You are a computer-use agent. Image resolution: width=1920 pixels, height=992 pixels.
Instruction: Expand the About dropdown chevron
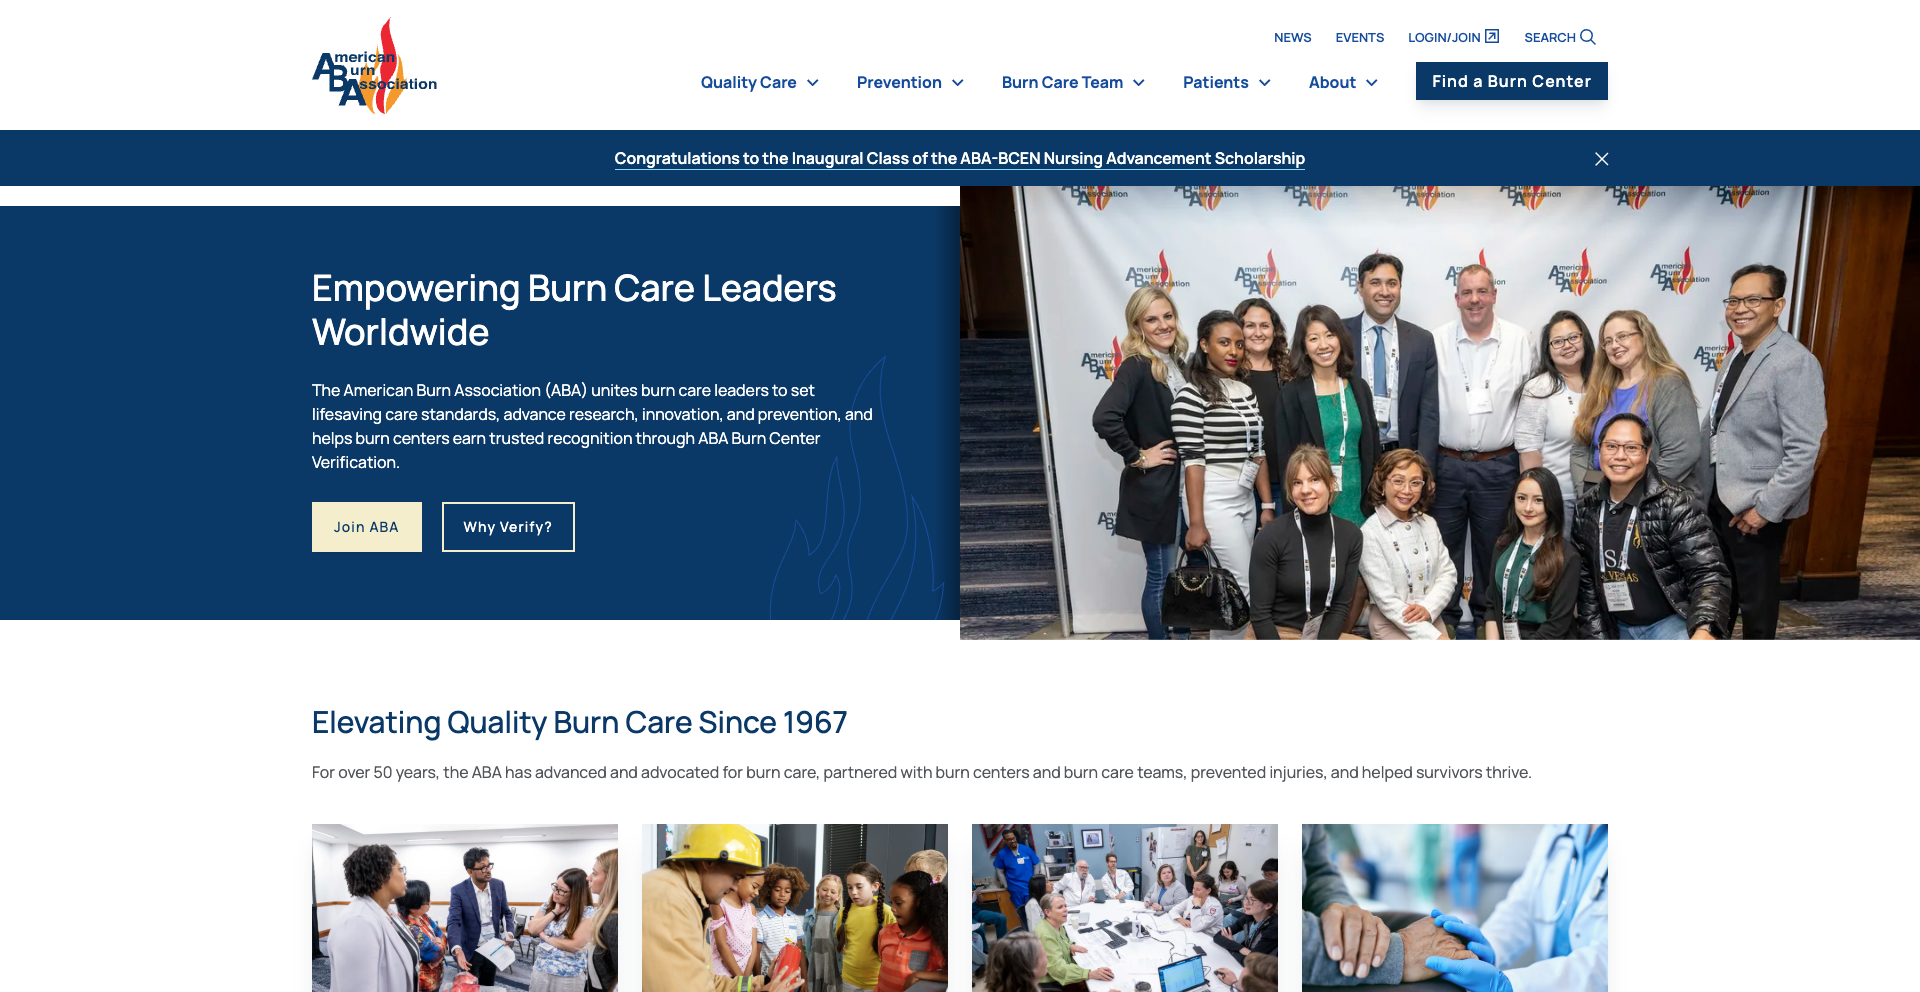(1372, 83)
